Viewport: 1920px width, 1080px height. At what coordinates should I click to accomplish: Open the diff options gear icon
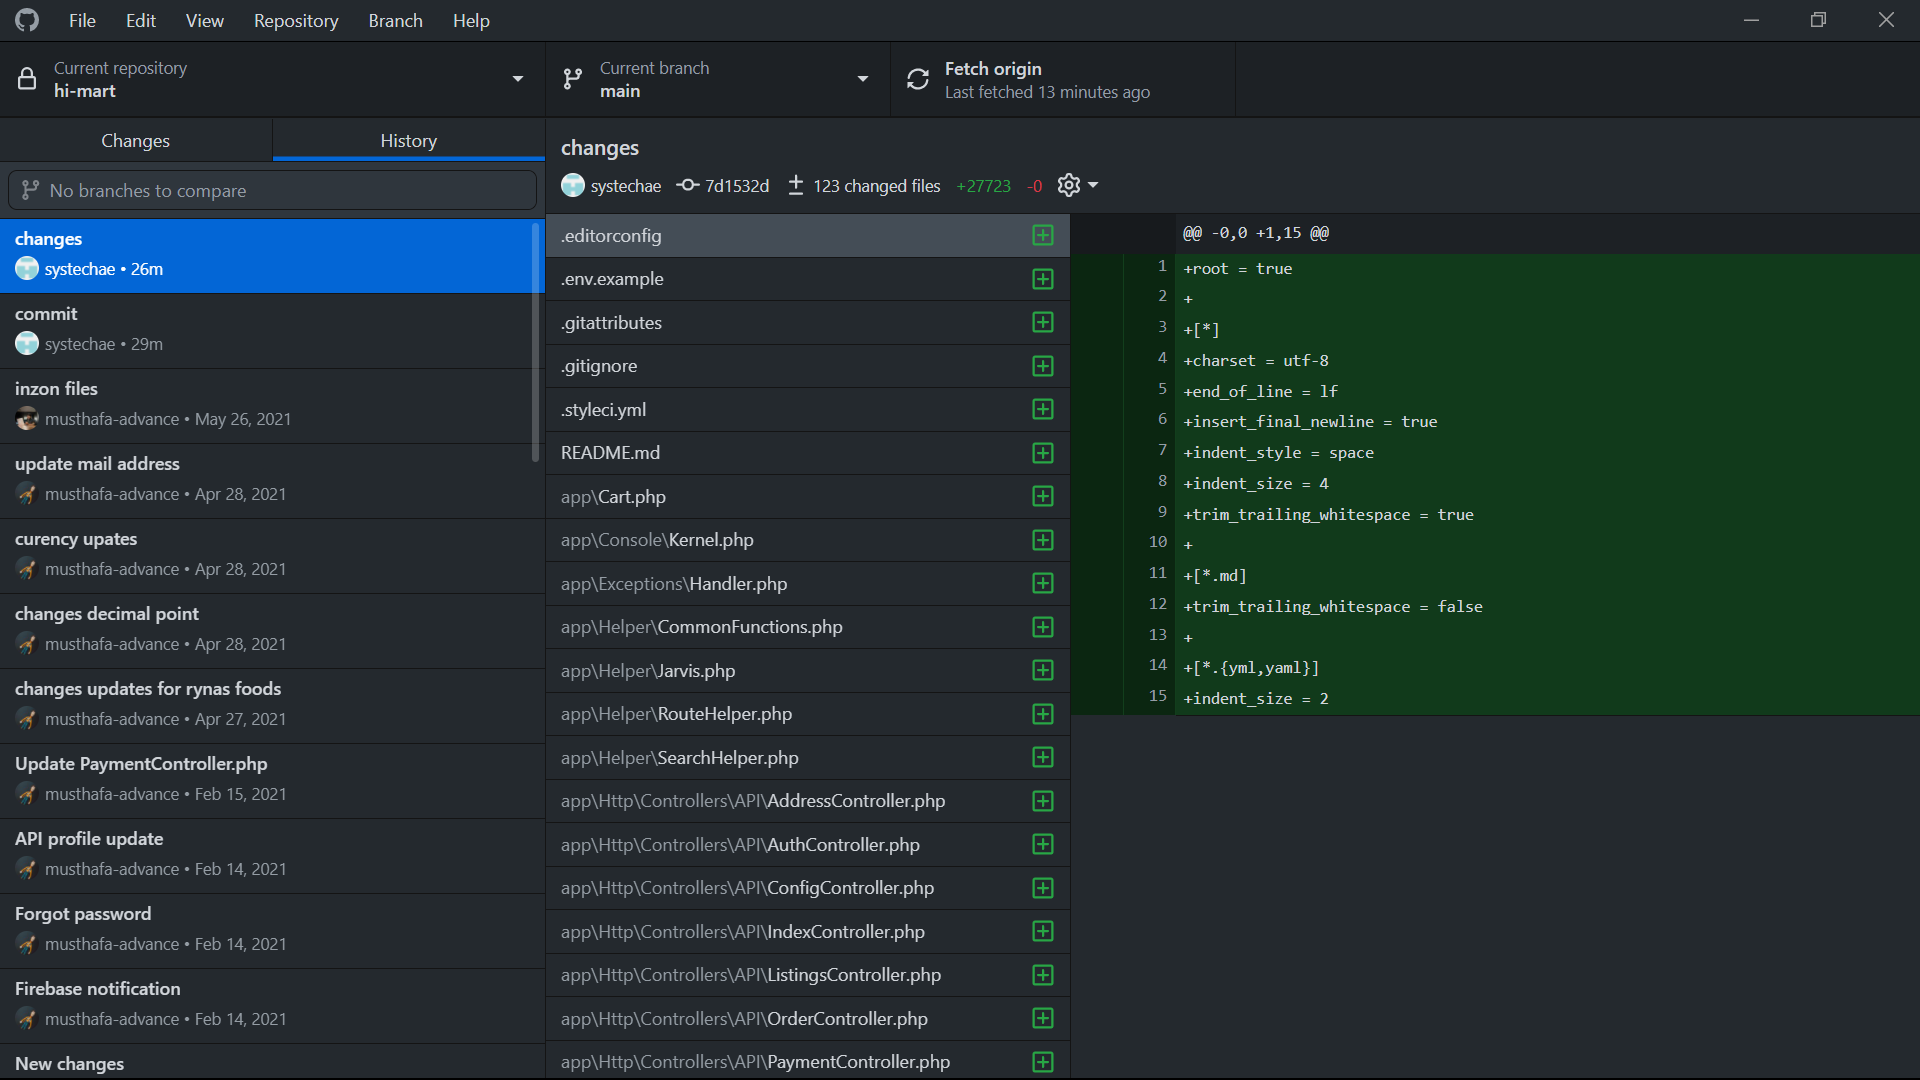[x=1067, y=185]
